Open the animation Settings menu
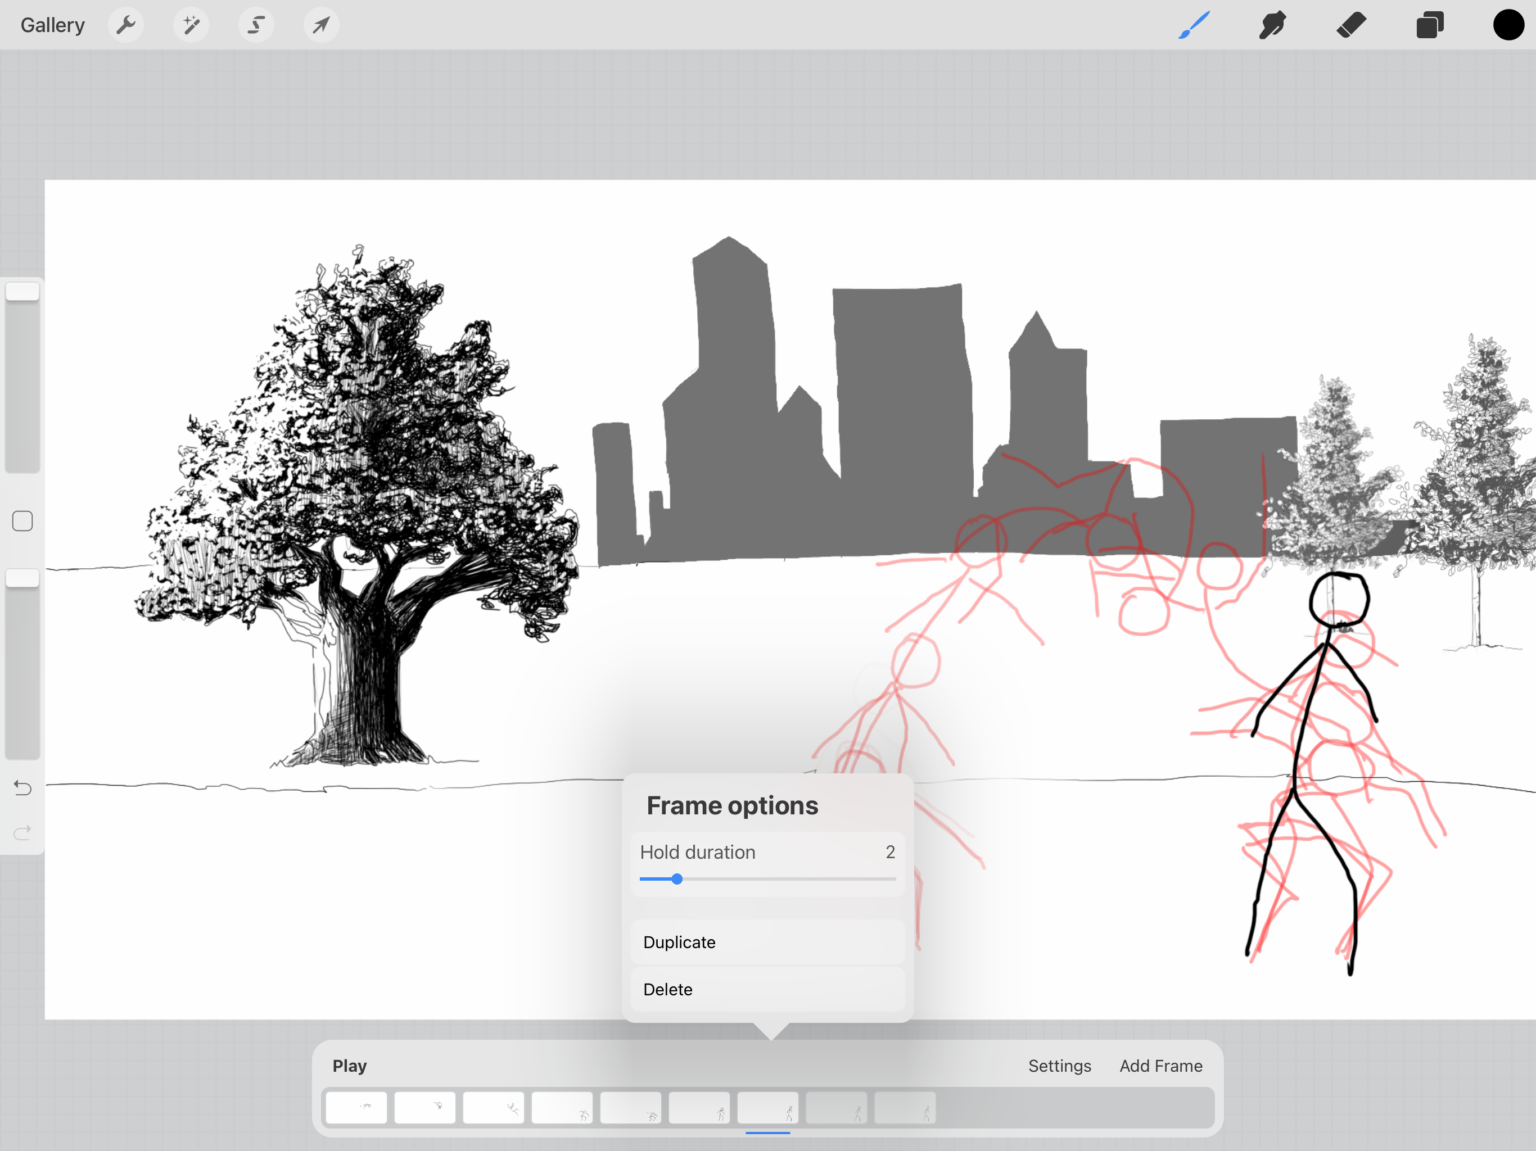Viewport: 1536px width, 1151px height. coord(1059,1065)
